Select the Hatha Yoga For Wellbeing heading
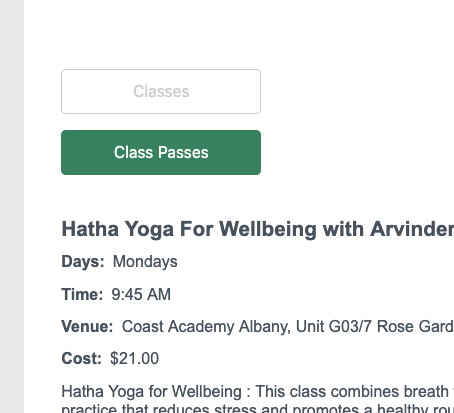The image size is (454, 413). pos(258,229)
